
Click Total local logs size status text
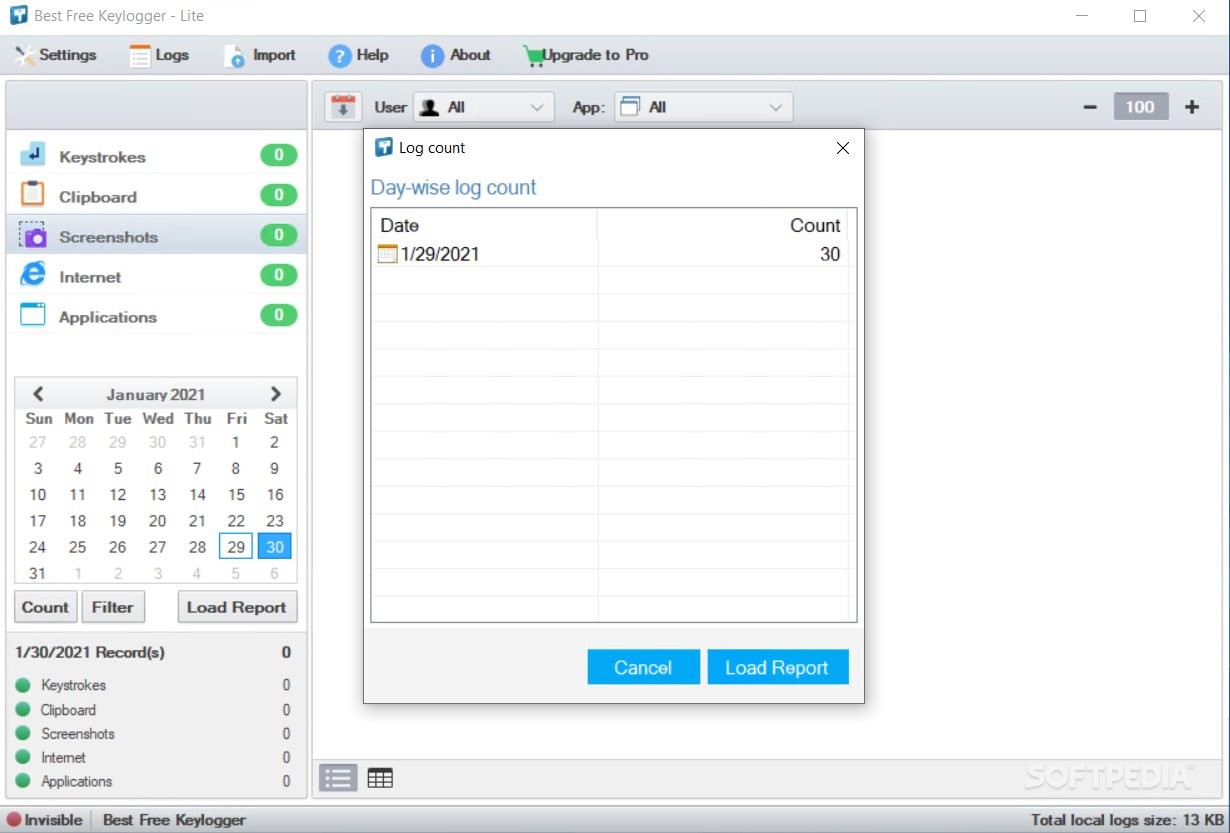click(x=1127, y=820)
